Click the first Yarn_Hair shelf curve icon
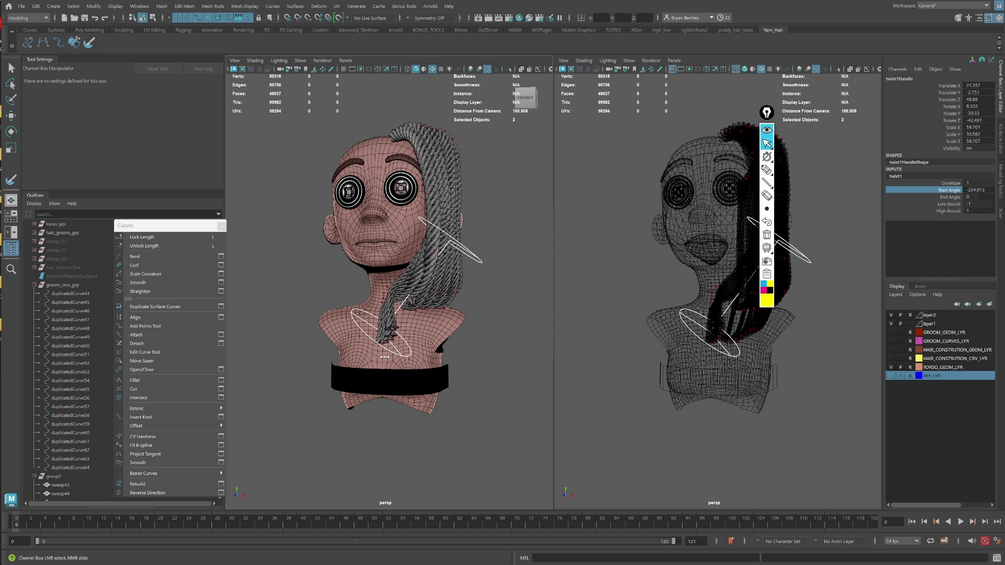 click(x=28, y=43)
